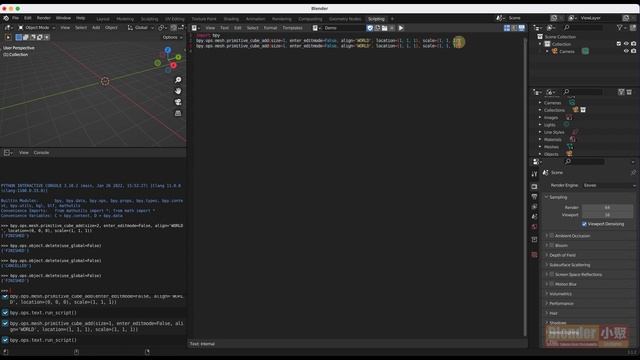Open the outliner filter funnel icon
Viewport: 640px width, 360px height.
click(620, 27)
